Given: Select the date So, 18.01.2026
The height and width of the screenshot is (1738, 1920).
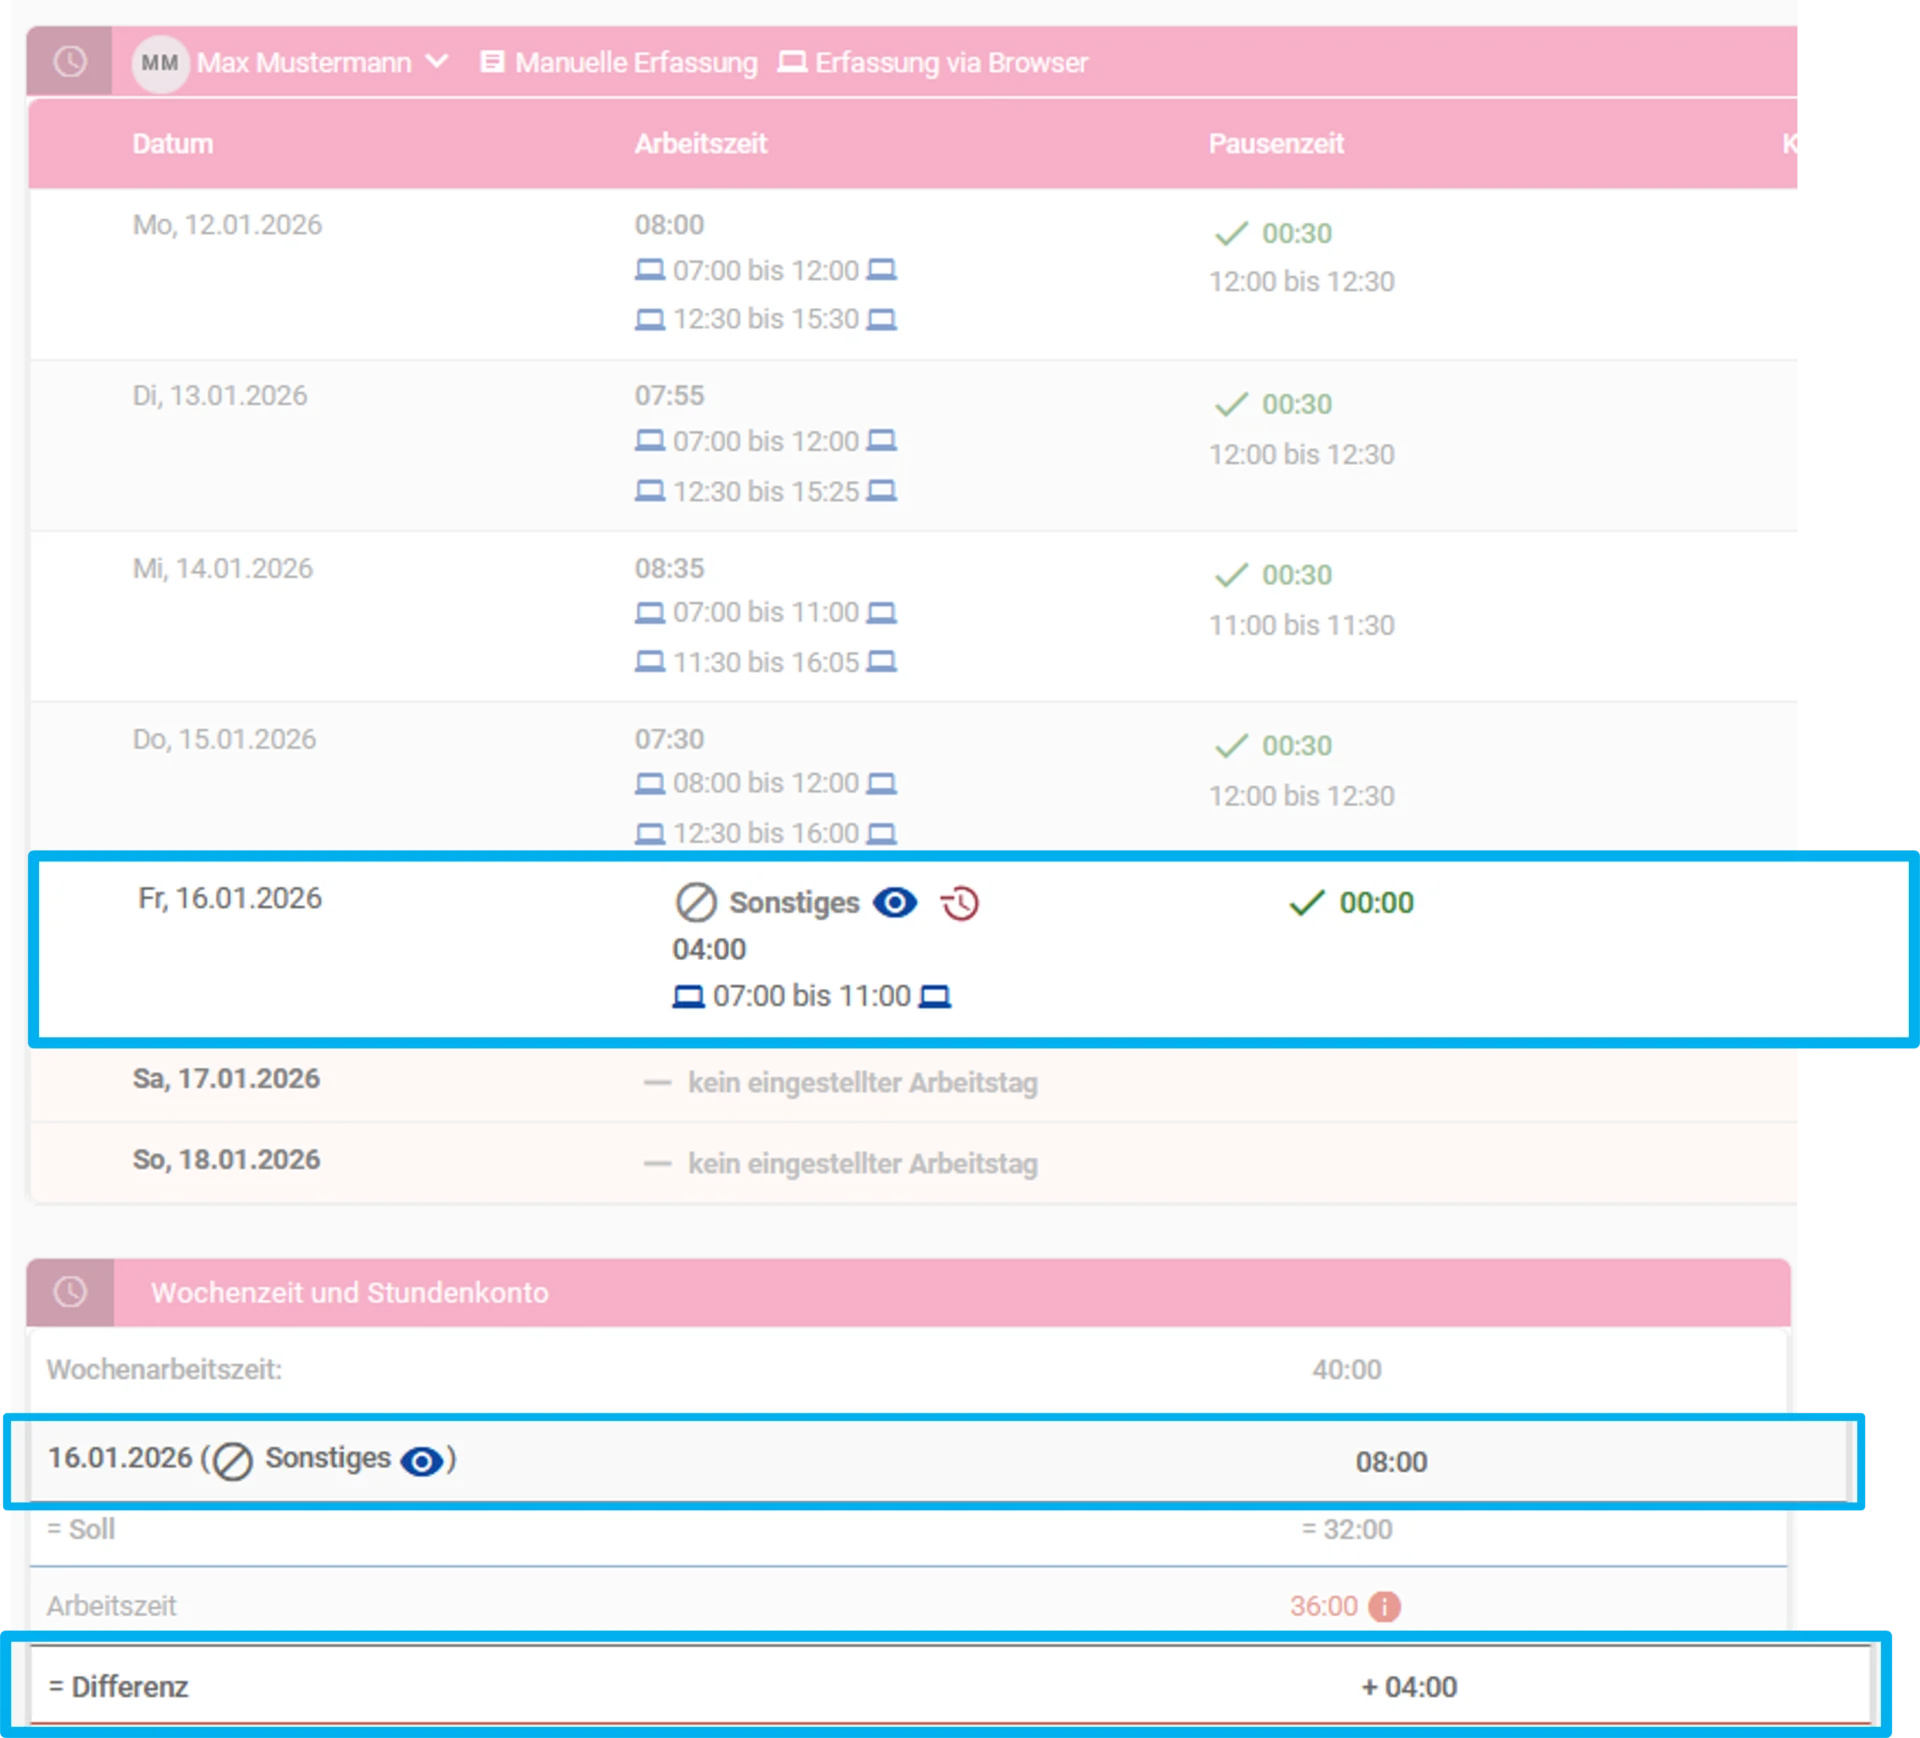Looking at the screenshot, I should pyautogui.click(x=226, y=1160).
